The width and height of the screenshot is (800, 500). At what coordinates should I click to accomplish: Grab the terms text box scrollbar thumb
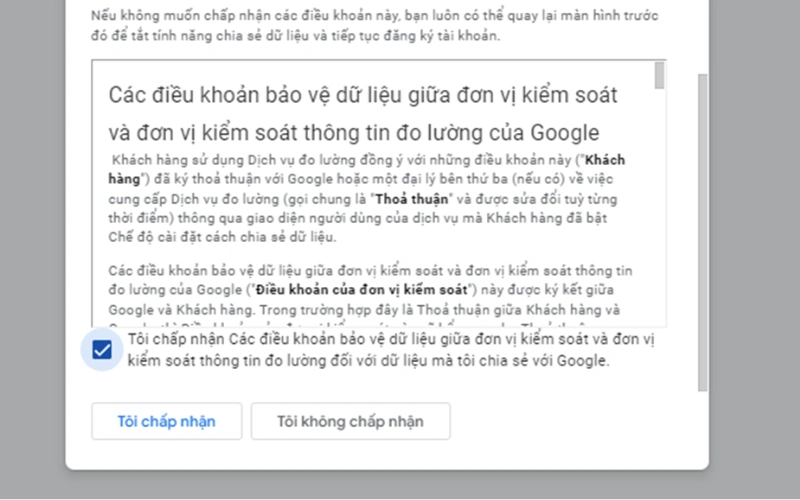pos(660,75)
